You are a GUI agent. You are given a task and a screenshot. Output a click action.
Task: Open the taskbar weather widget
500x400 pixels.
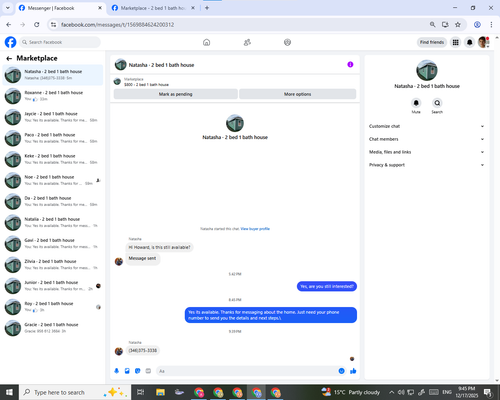point(351,392)
